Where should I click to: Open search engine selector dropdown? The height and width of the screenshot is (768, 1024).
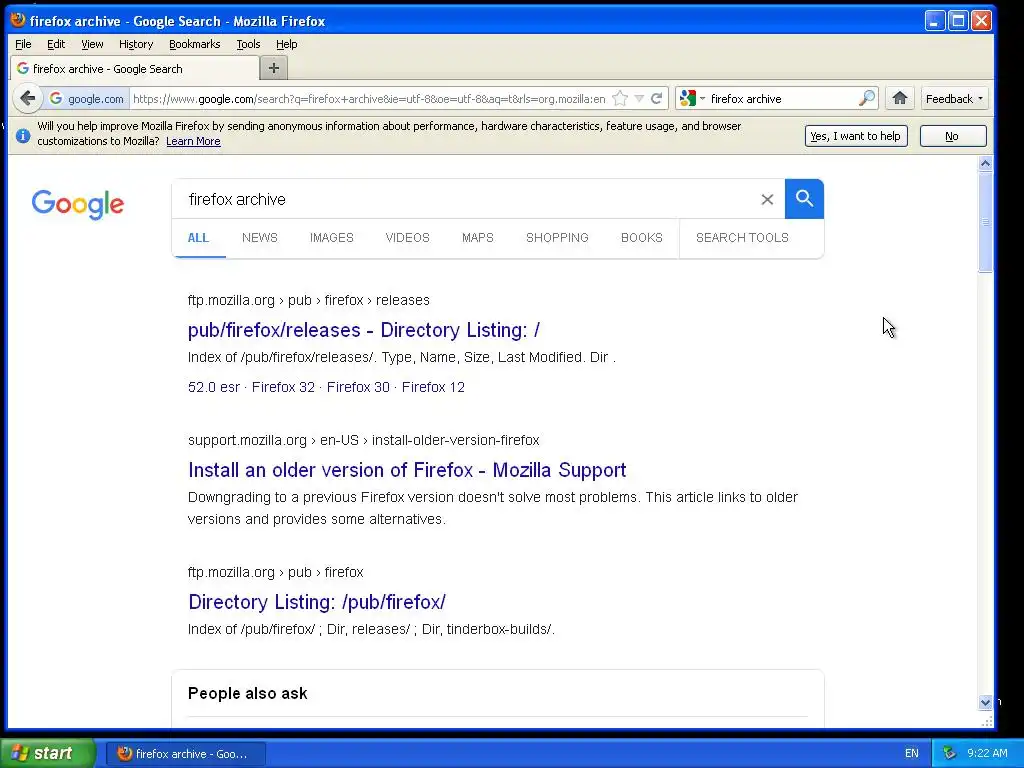click(x=692, y=99)
